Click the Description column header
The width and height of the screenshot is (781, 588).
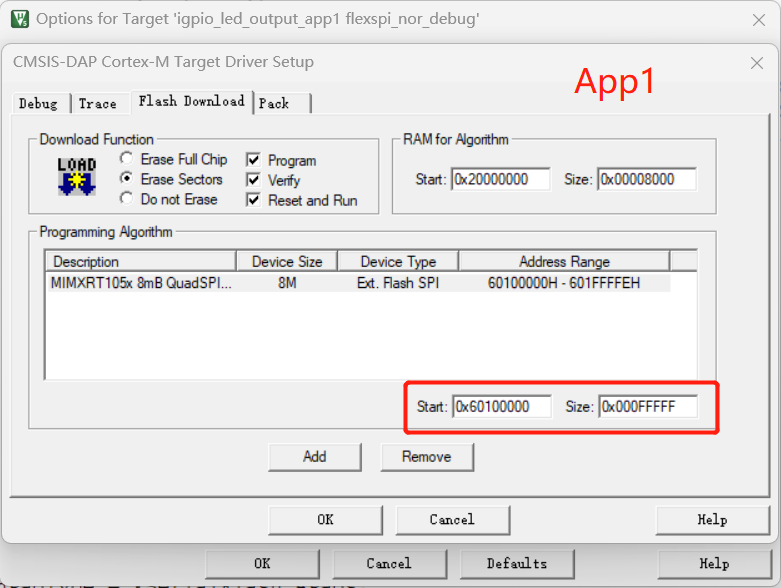click(x=140, y=261)
